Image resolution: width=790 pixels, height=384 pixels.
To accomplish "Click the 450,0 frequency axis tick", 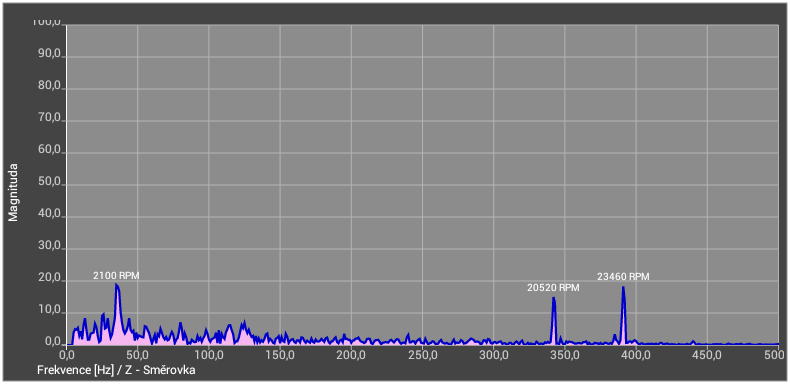I will tap(707, 355).
